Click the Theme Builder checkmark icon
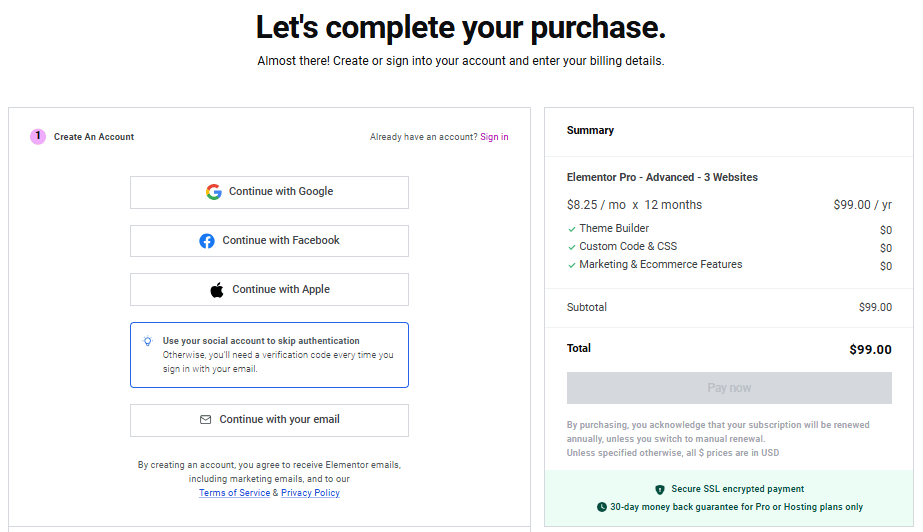The height and width of the screenshot is (532, 923). (x=572, y=230)
